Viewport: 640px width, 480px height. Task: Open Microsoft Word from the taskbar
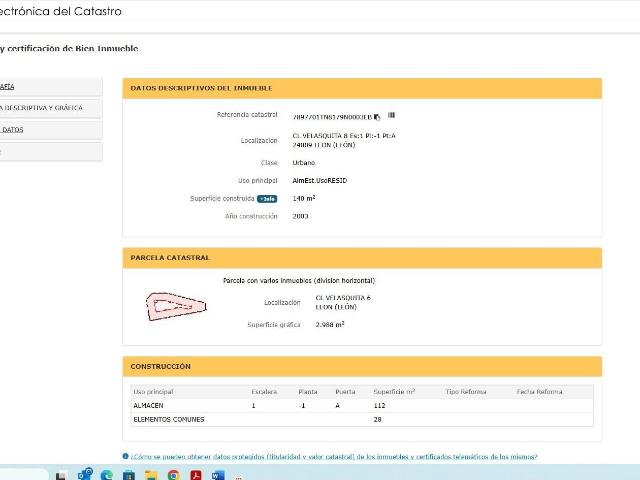click(x=218, y=475)
